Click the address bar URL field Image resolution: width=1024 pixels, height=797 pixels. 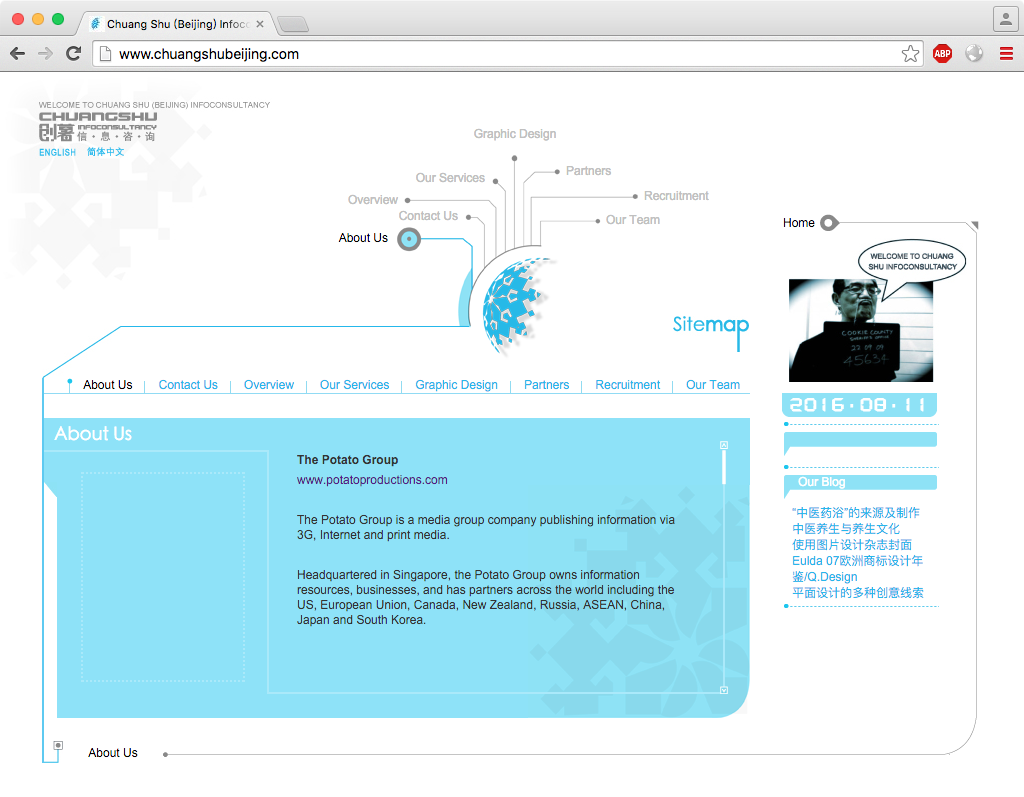tap(500, 54)
